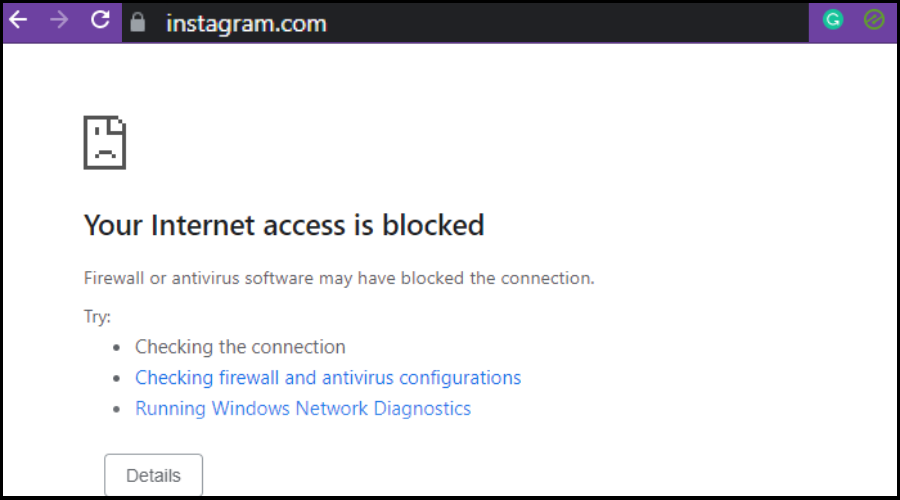The width and height of the screenshot is (900, 500).
Task: Click the green circular slashed extension icon
Action: 874,20
